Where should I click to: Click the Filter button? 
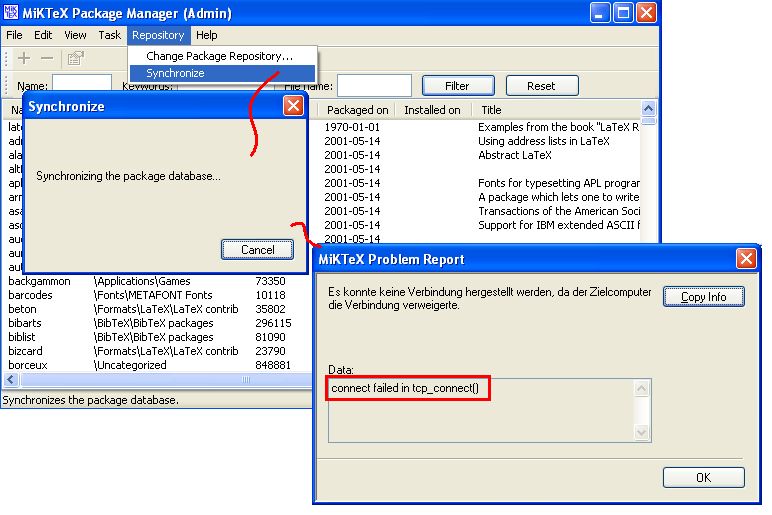[x=458, y=86]
